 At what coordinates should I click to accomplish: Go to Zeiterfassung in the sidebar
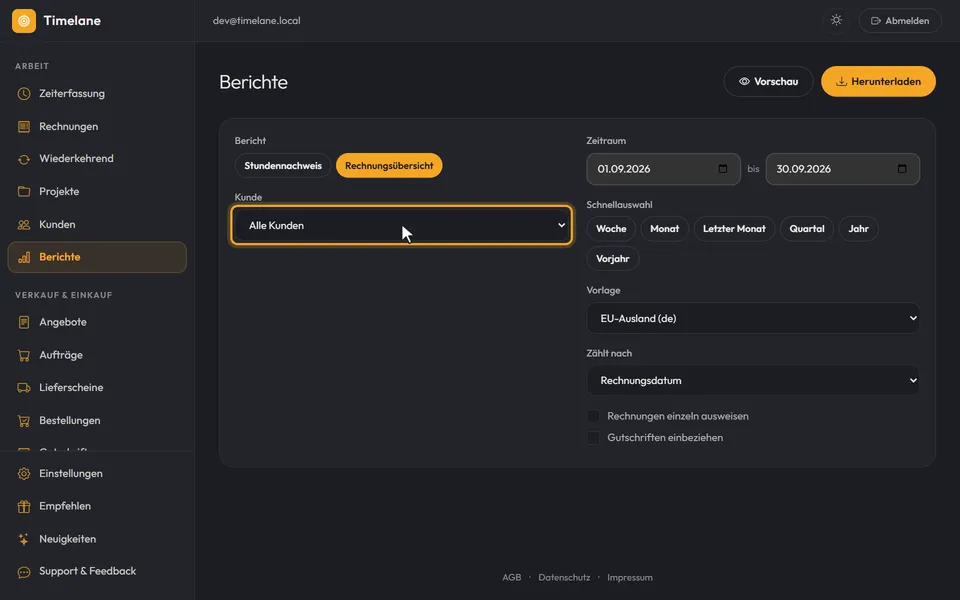(x=97, y=94)
